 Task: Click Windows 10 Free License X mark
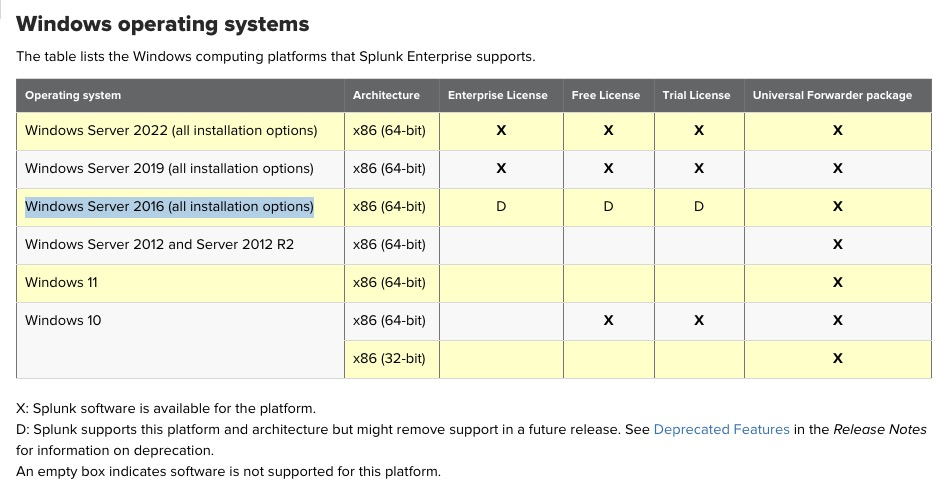608,320
